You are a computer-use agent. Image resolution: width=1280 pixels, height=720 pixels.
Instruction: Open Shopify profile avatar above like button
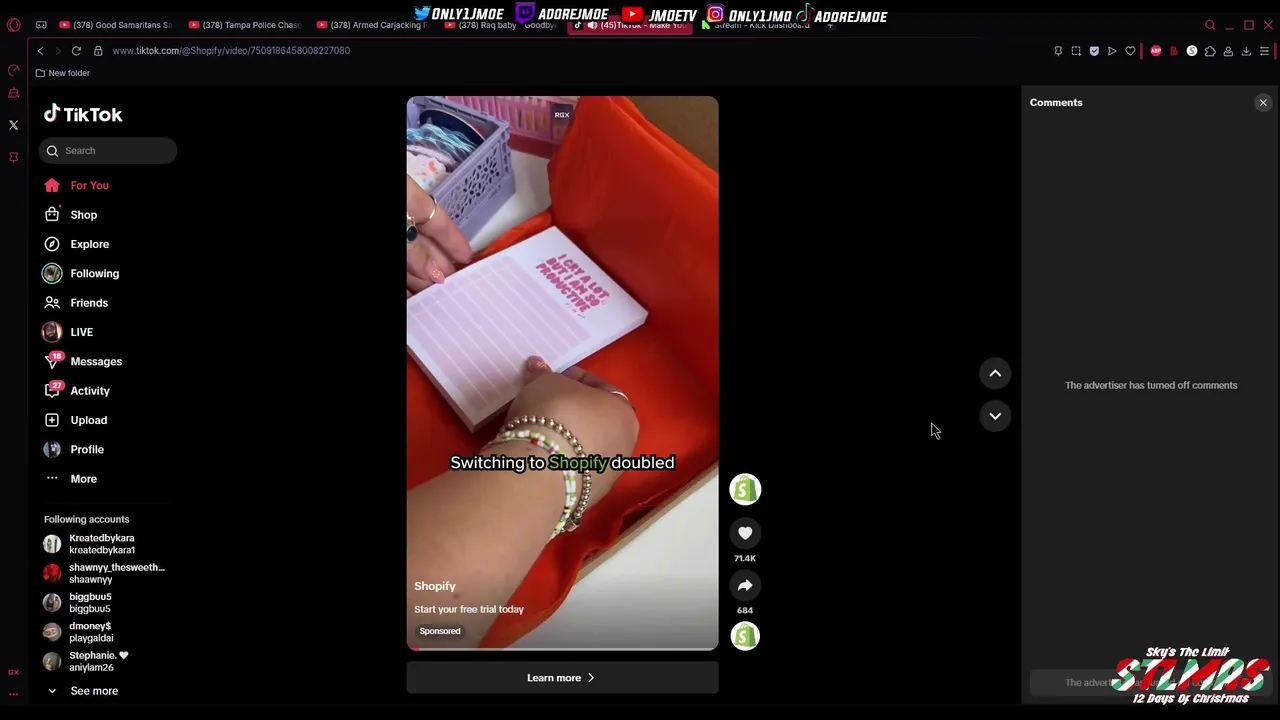pos(745,489)
